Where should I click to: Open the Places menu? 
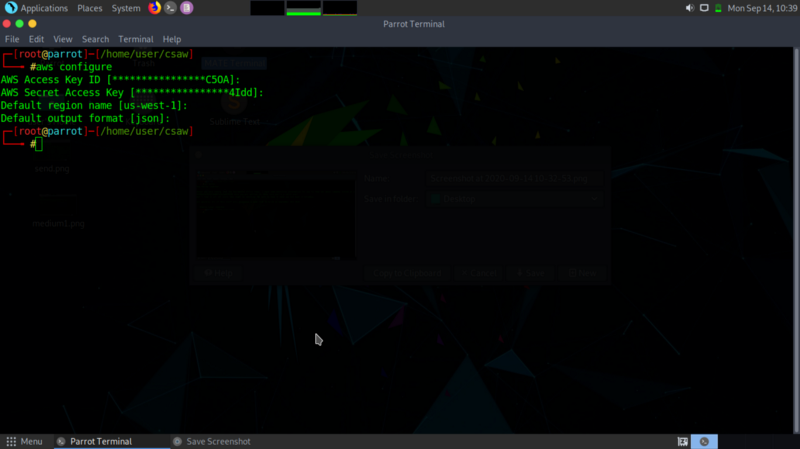[x=90, y=8]
